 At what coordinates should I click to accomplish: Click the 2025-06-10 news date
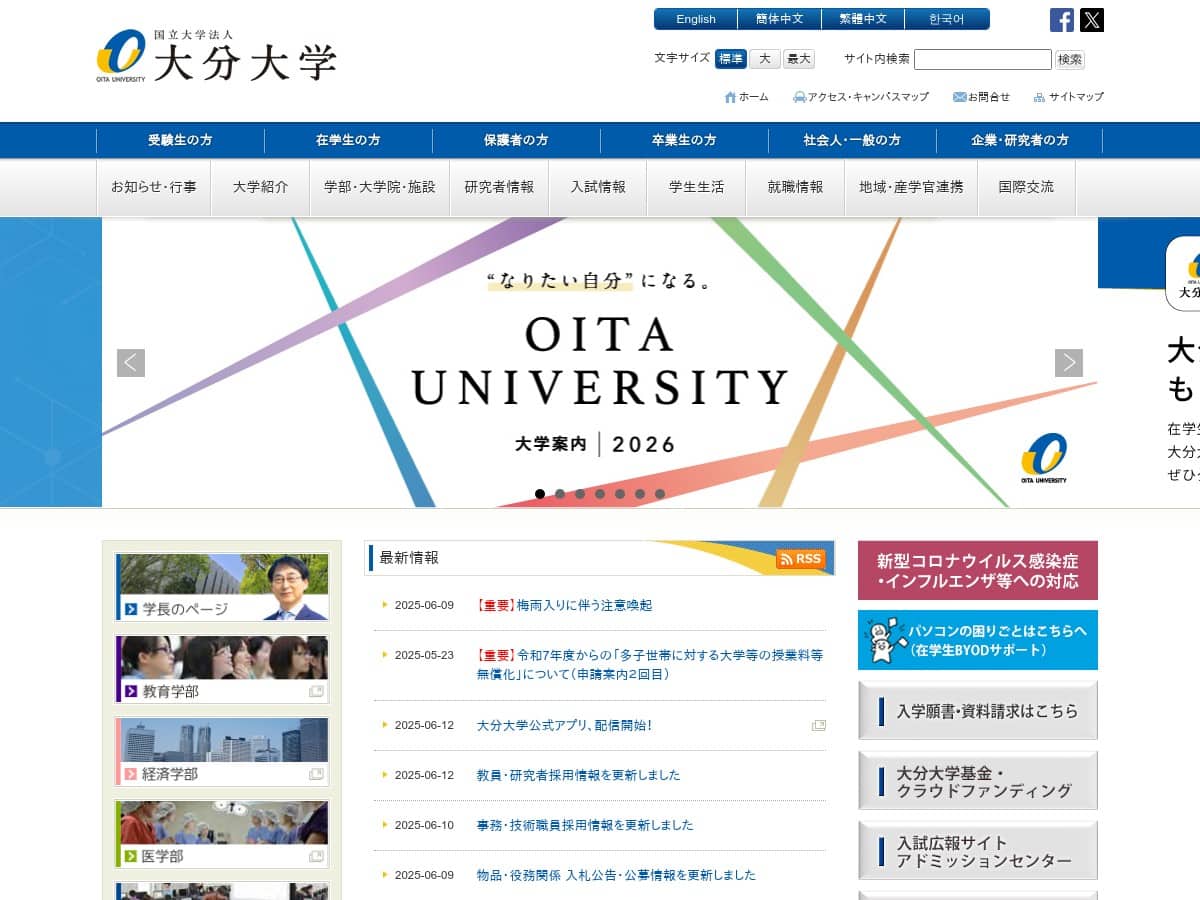(x=424, y=825)
